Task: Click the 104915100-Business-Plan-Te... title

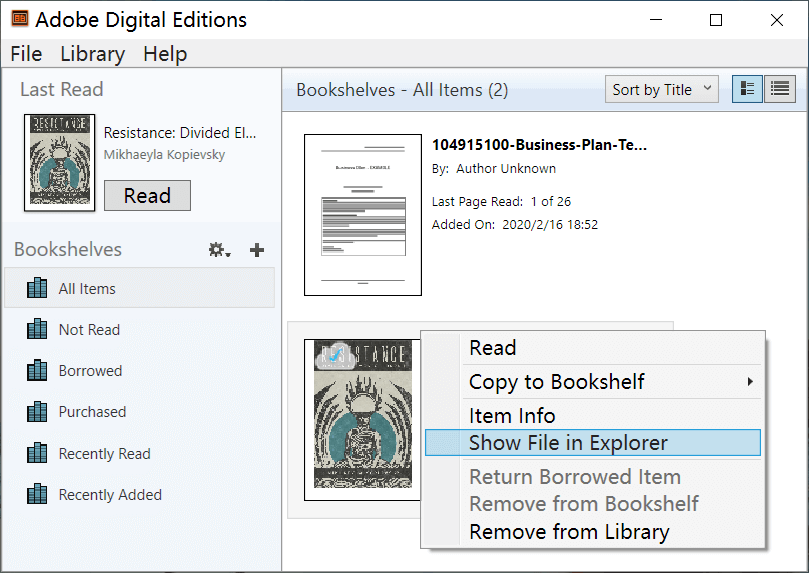Action: 539,145
